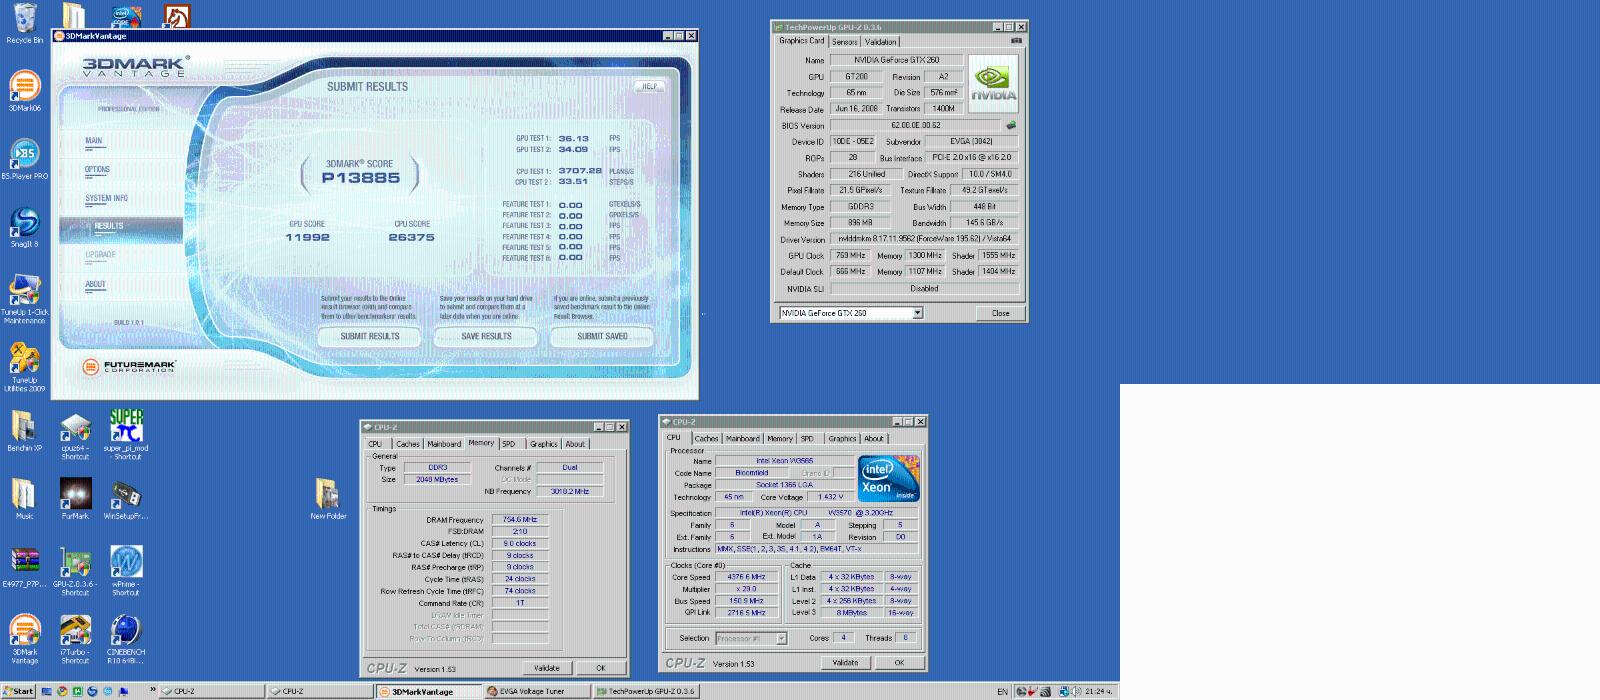
Task: Open the New Folder desktop icon
Action: pyautogui.click(x=328, y=499)
